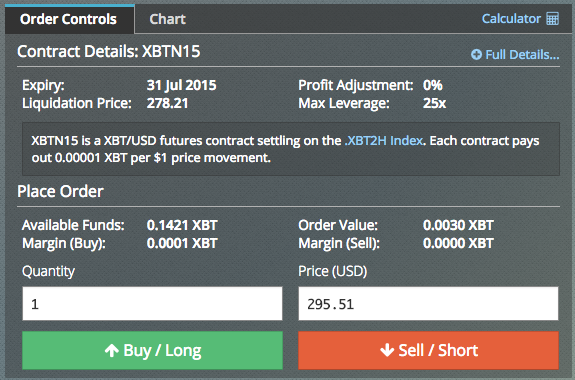Follow the .XBT2H Index link
Viewport: 575px width, 380px height.
[384, 141]
